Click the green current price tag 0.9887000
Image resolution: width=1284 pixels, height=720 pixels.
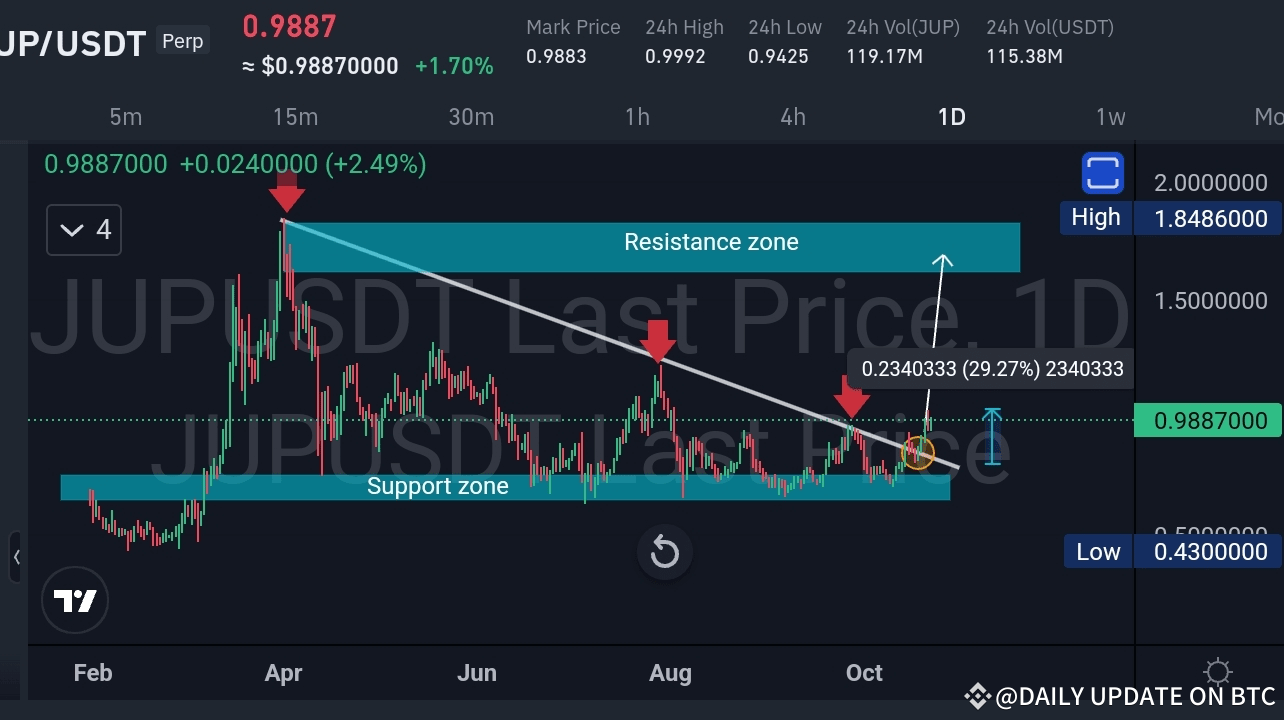click(x=1207, y=420)
